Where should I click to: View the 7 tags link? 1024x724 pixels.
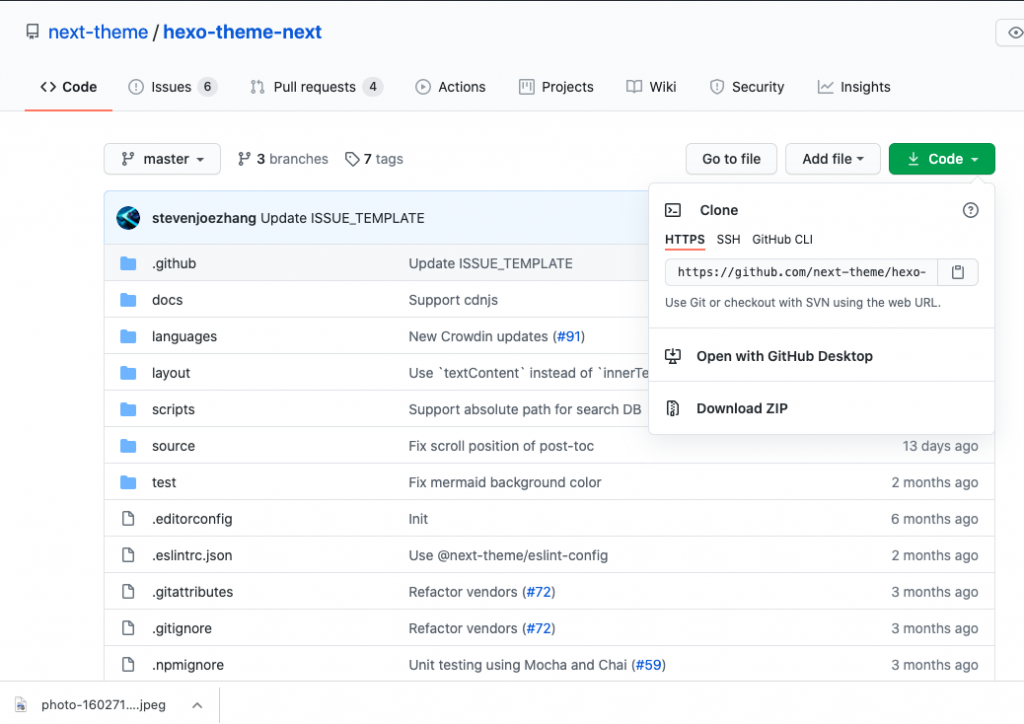[x=374, y=159]
